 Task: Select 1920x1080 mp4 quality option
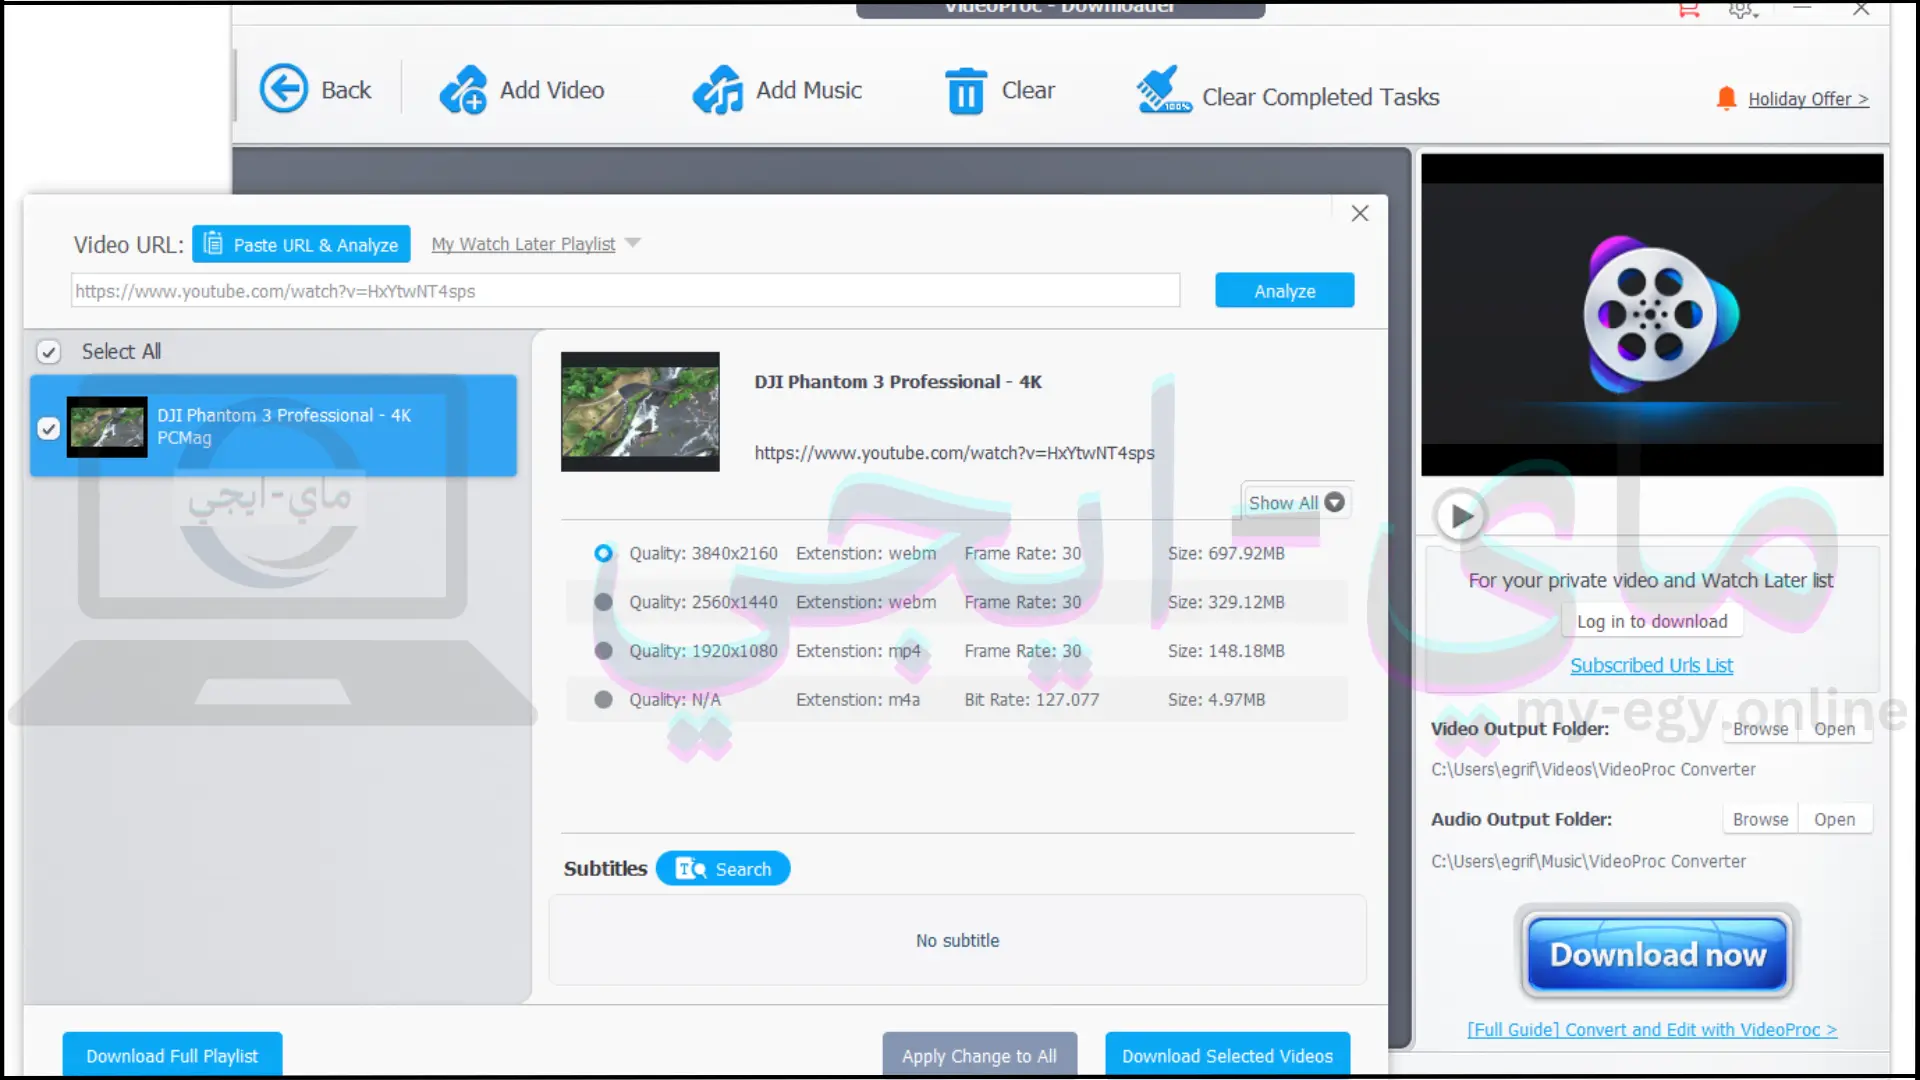pos(603,650)
